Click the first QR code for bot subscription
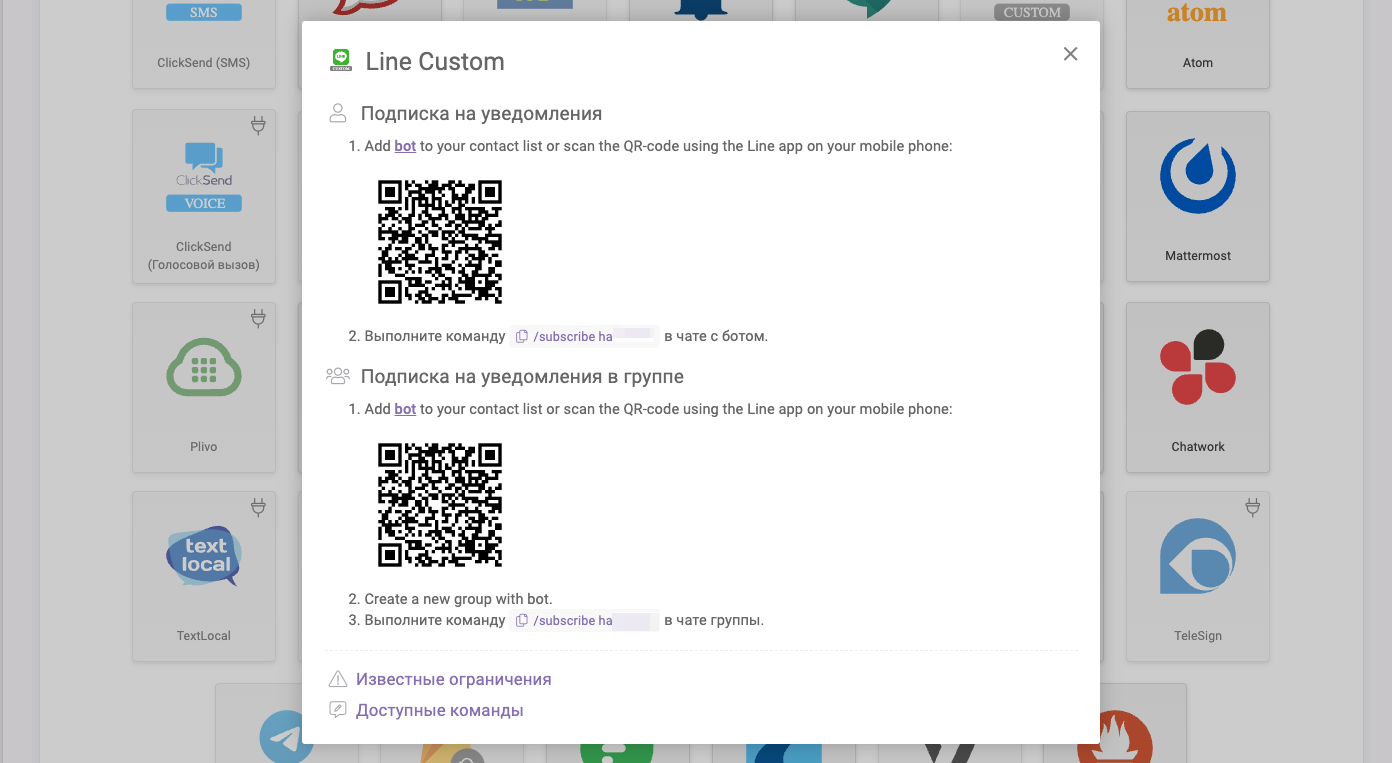Viewport: 1392px width, 763px height. 440,242
